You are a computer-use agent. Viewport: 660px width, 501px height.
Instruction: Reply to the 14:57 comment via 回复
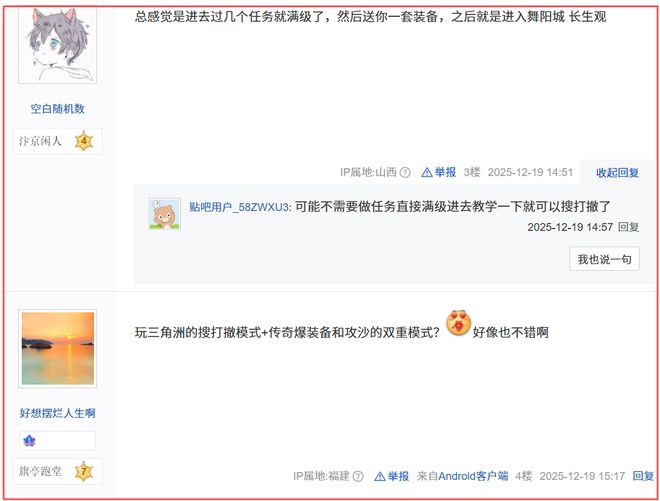[628, 227]
